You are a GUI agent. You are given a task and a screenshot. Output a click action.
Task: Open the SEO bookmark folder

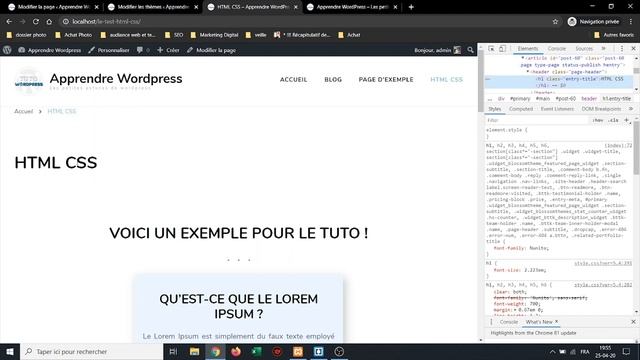[174, 35]
